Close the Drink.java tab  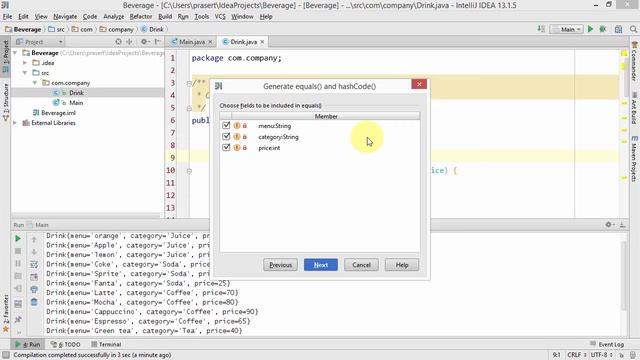point(262,42)
